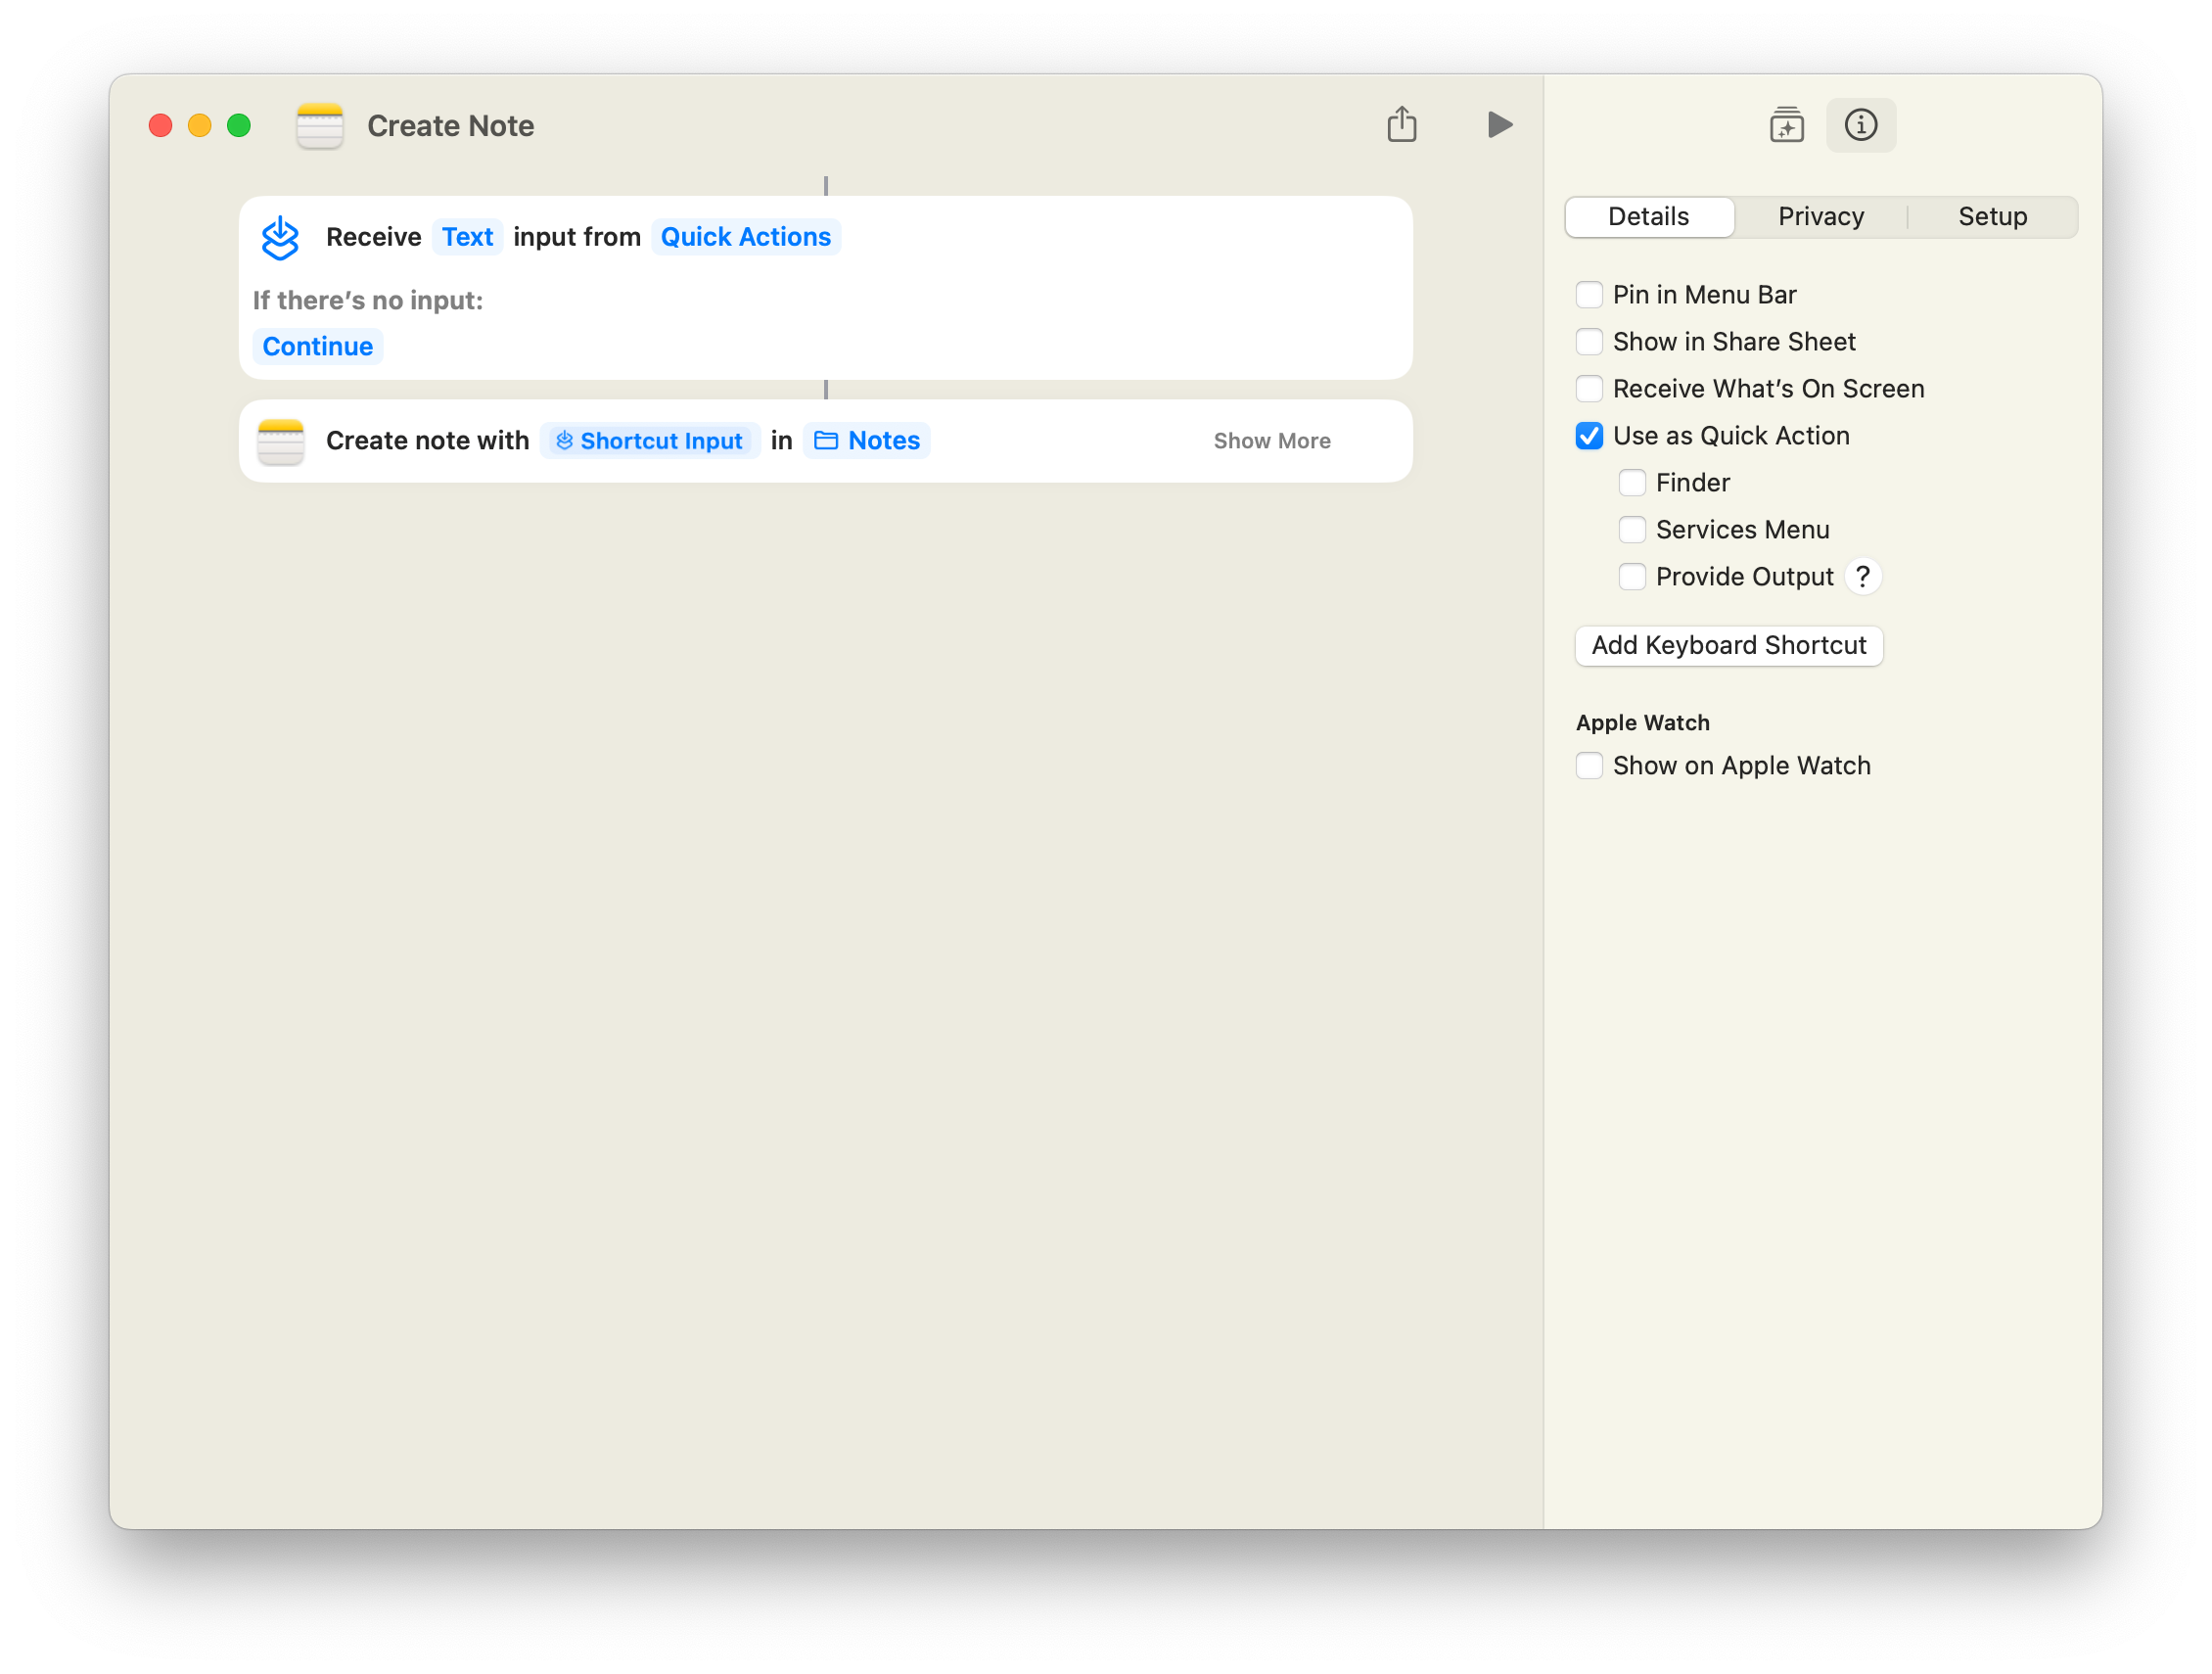The height and width of the screenshot is (1674, 2212).
Task: Enable Pin in Menu Bar checkbox
Action: [1589, 295]
